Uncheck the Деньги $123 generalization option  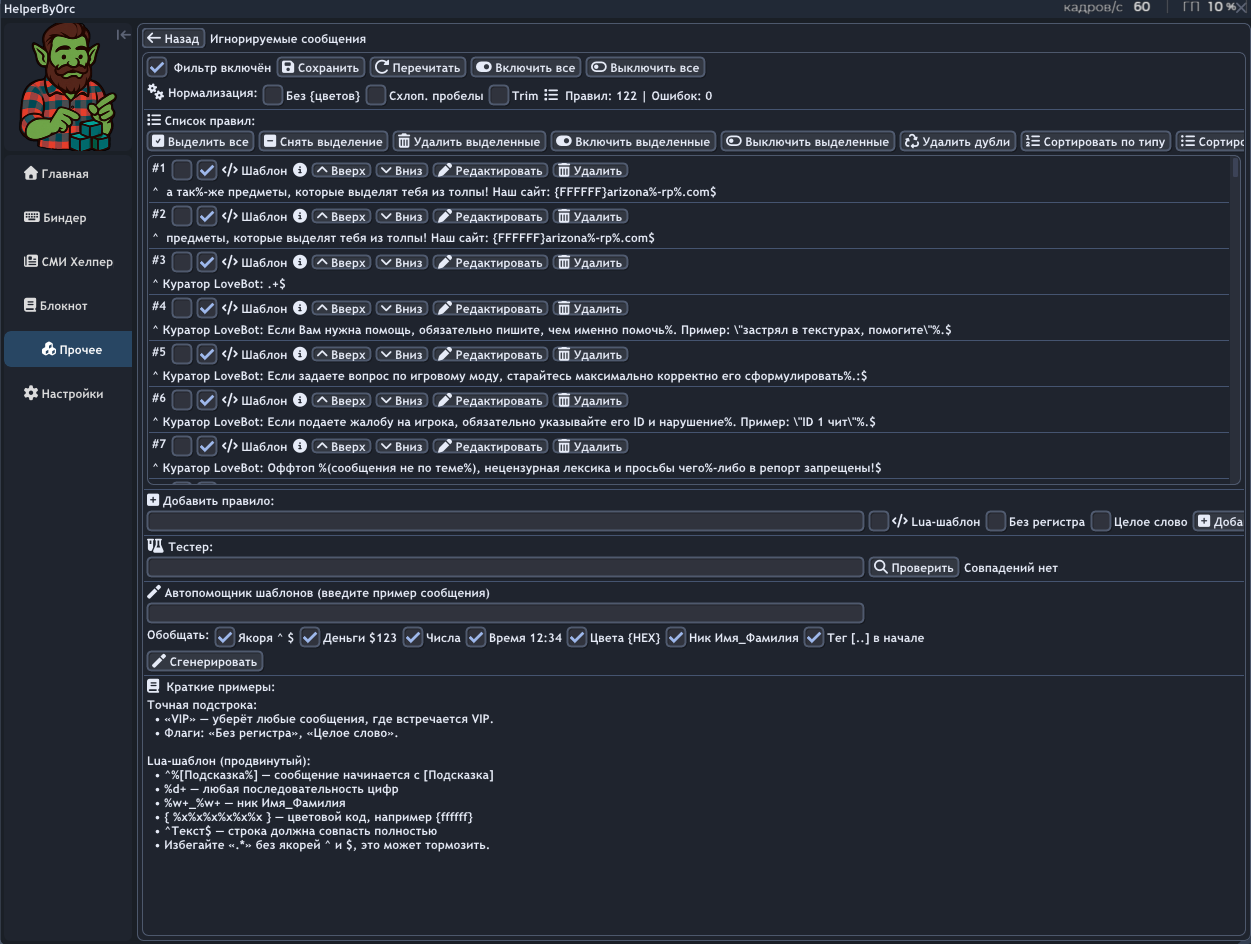point(310,637)
